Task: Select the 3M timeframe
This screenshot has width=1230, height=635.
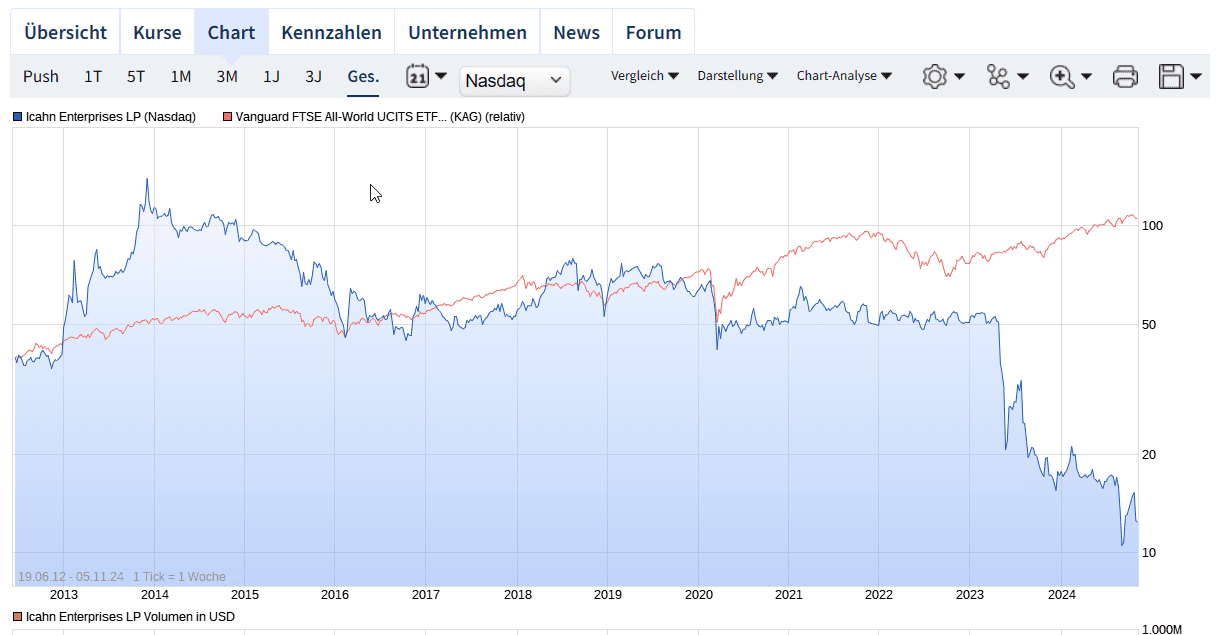Action: click(x=227, y=76)
